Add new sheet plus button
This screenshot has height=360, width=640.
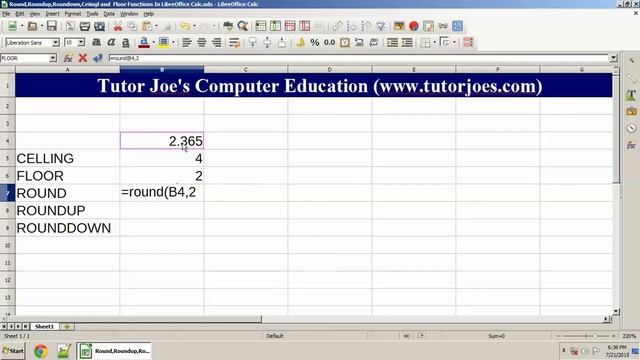pos(67,327)
